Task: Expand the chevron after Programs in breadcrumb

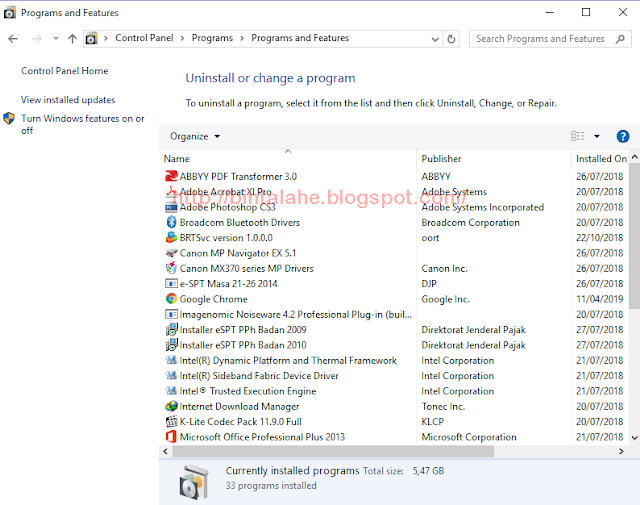Action: 242,38
